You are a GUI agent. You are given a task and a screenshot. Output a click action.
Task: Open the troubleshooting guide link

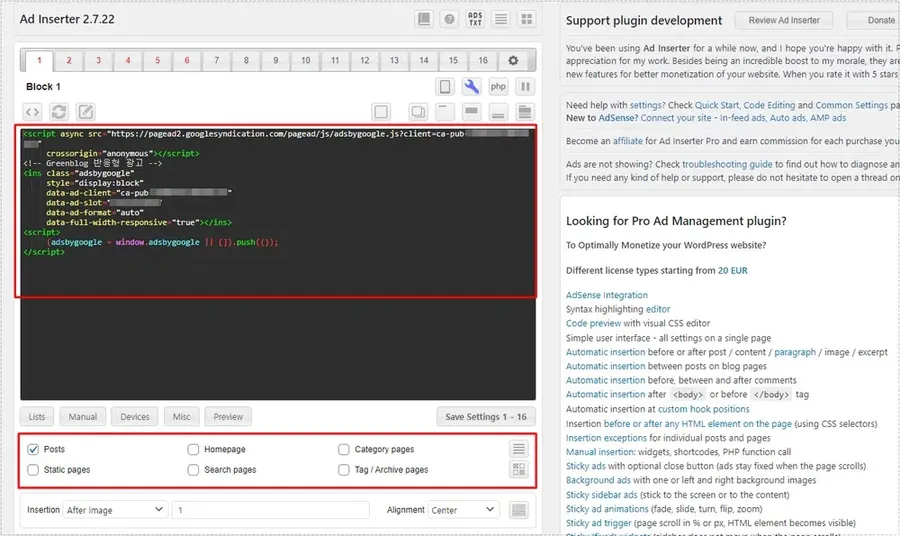point(727,164)
